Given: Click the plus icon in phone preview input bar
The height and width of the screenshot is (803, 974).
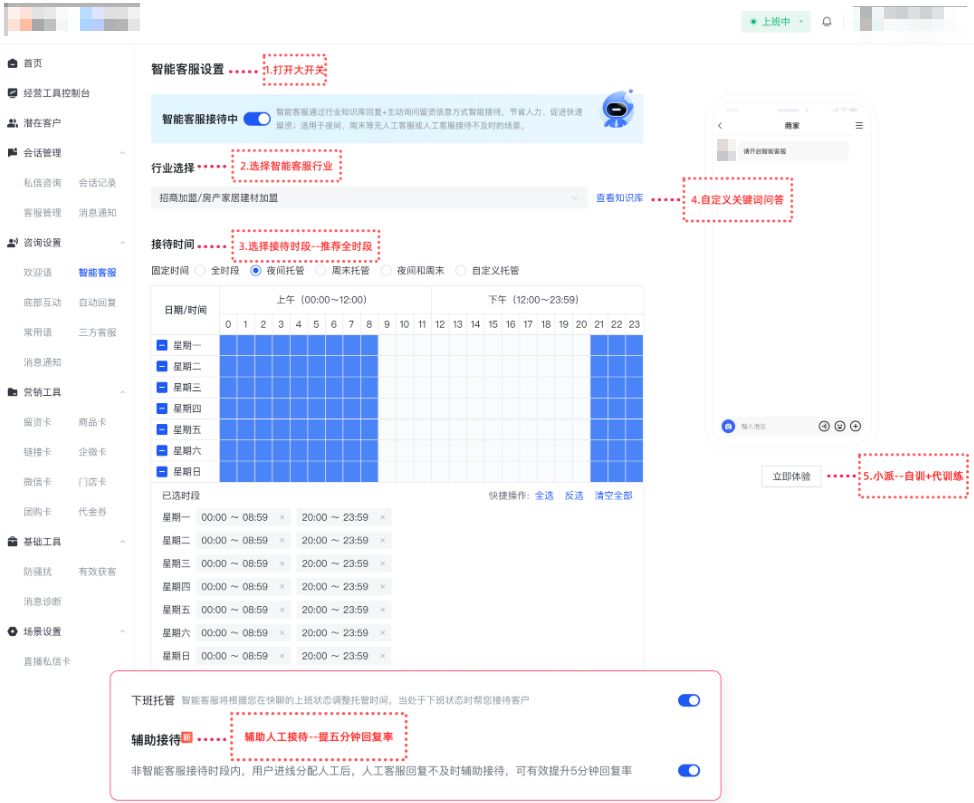Looking at the screenshot, I should [x=856, y=425].
